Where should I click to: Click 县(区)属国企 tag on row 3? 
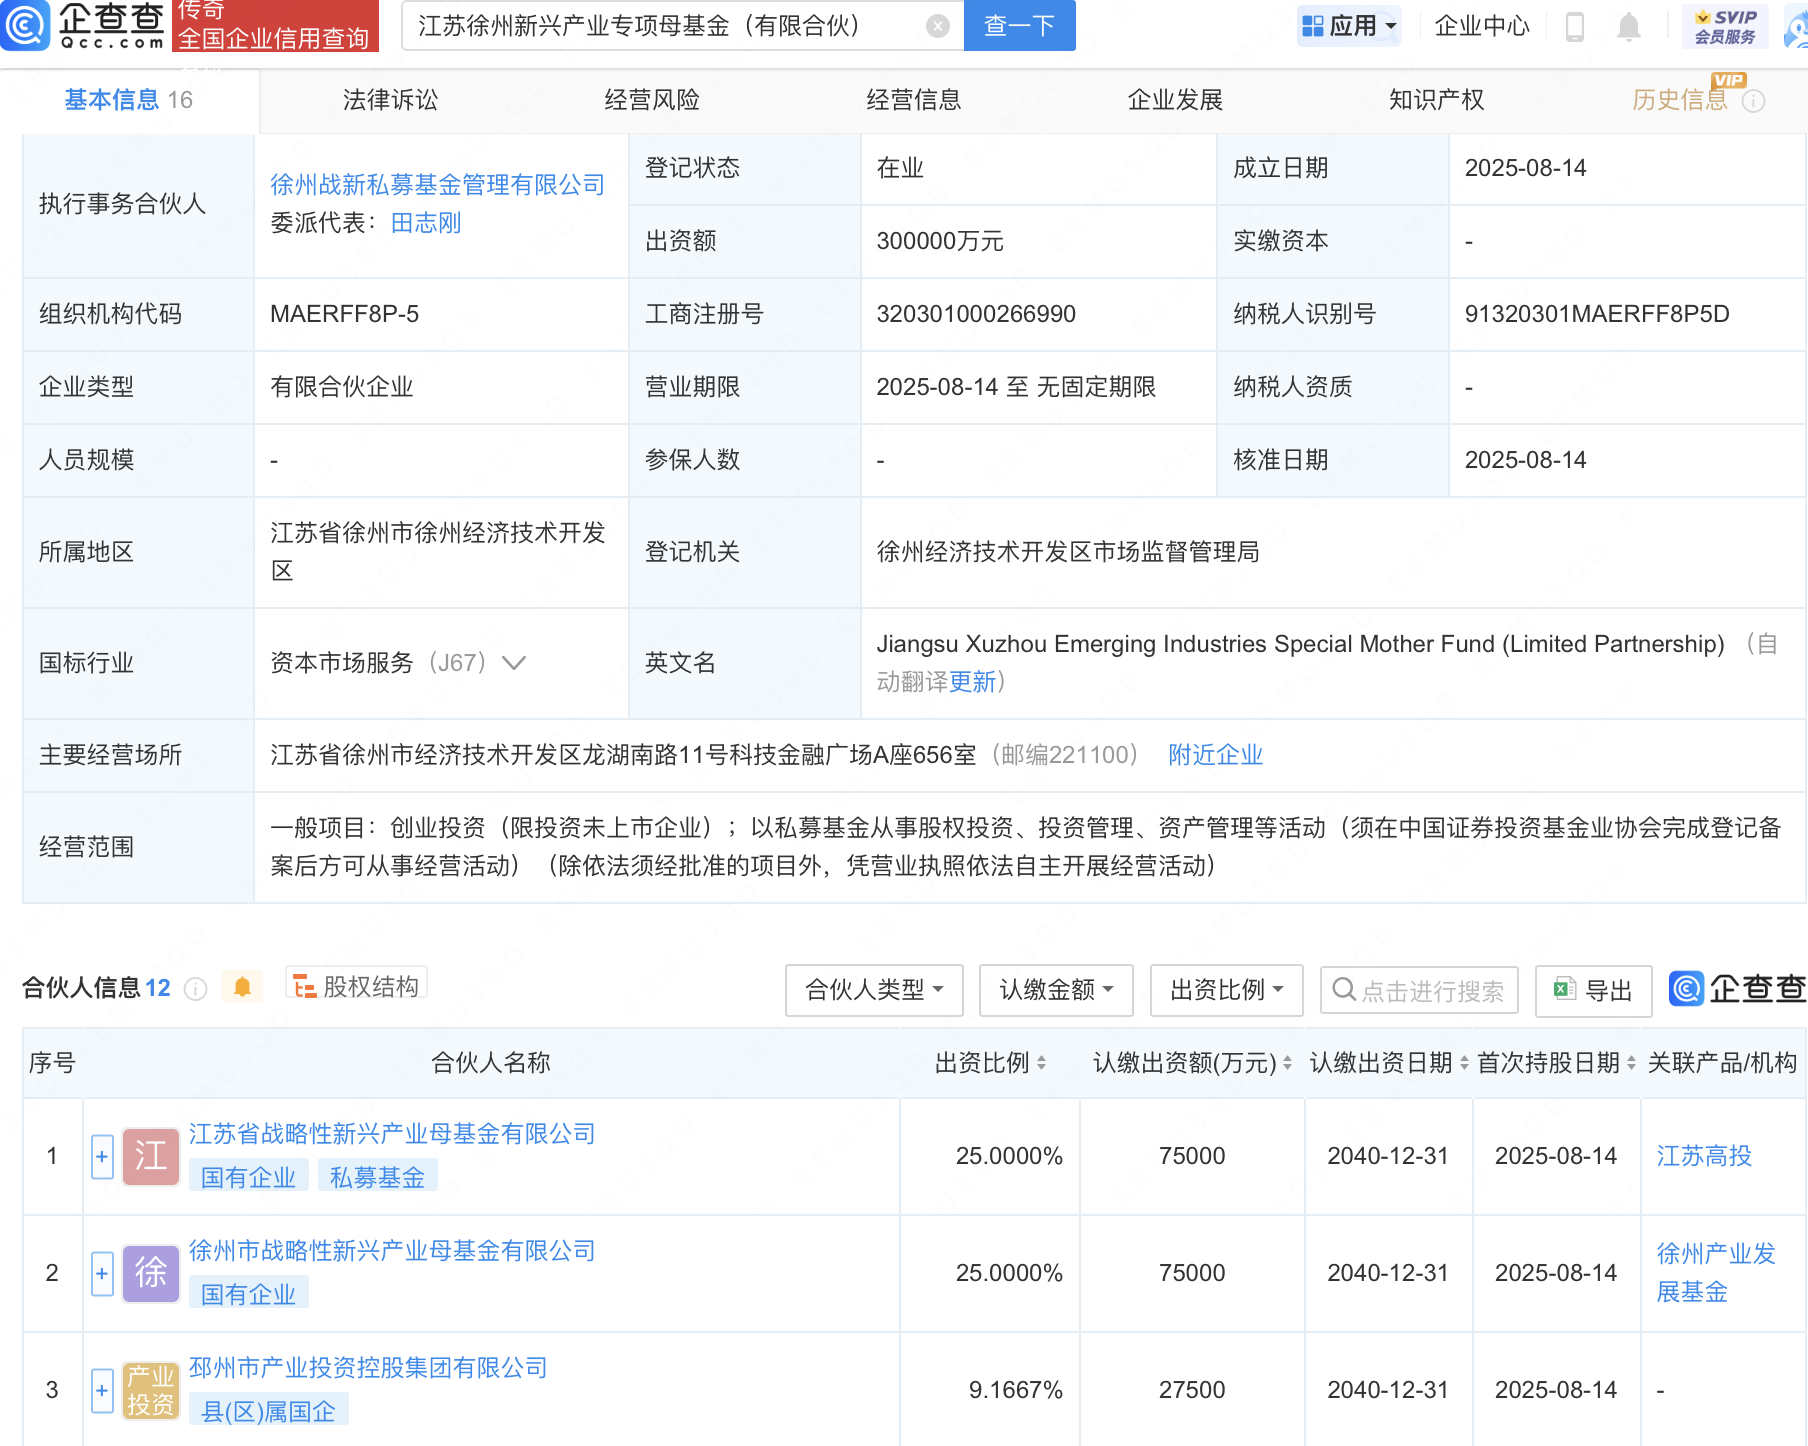tap(268, 1411)
